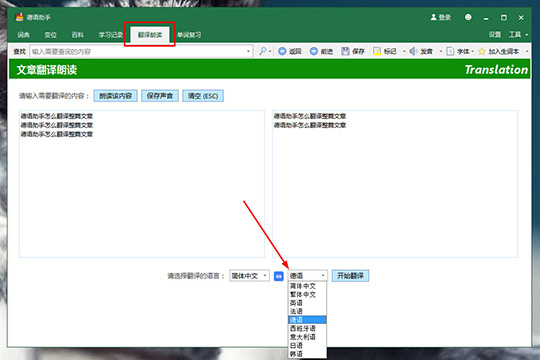
Task: Switch to the 百科 tab
Action: pos(77,35)
